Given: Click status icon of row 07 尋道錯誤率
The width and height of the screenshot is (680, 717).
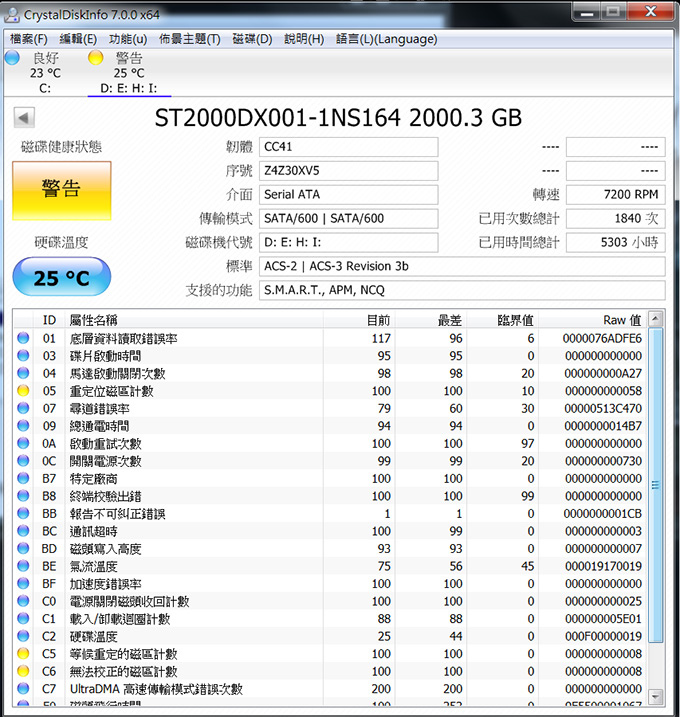Looking at the screenshot, I should pyautogui.click(x=23, y=408).
